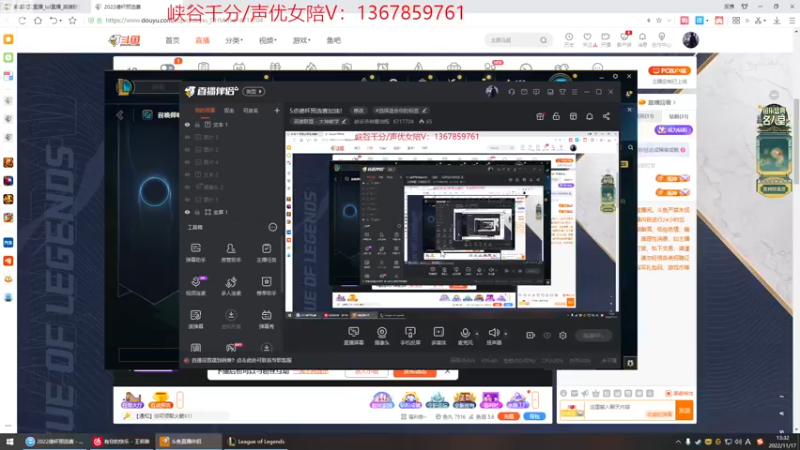This screenshot has height=450, width=800.
Task: Open the 房管助手 tool
Action: pos(231,253)
